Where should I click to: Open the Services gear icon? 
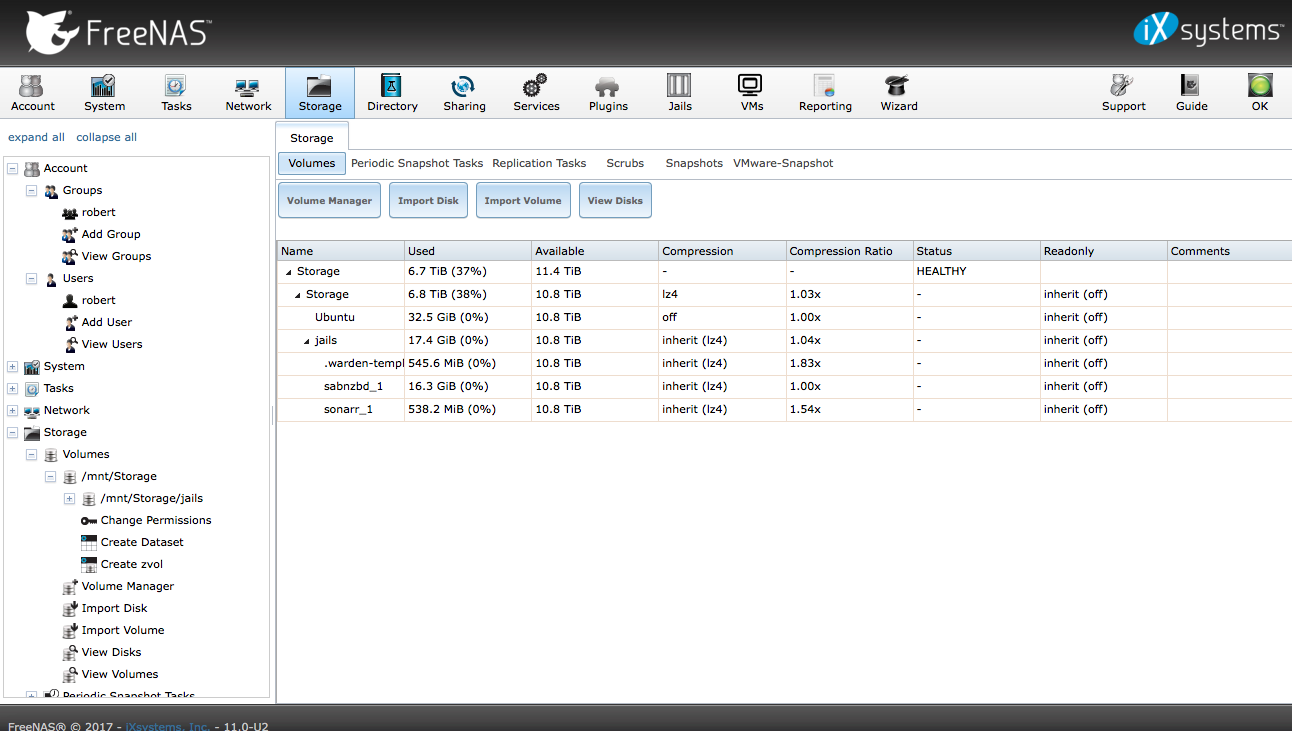(x=536, y=86)
